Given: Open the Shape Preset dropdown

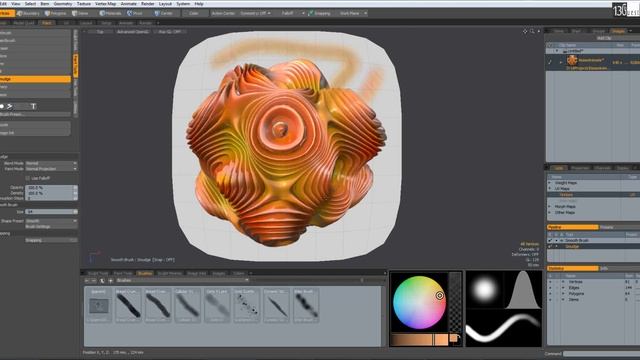Looking at the screenshot, I should 51,221.
